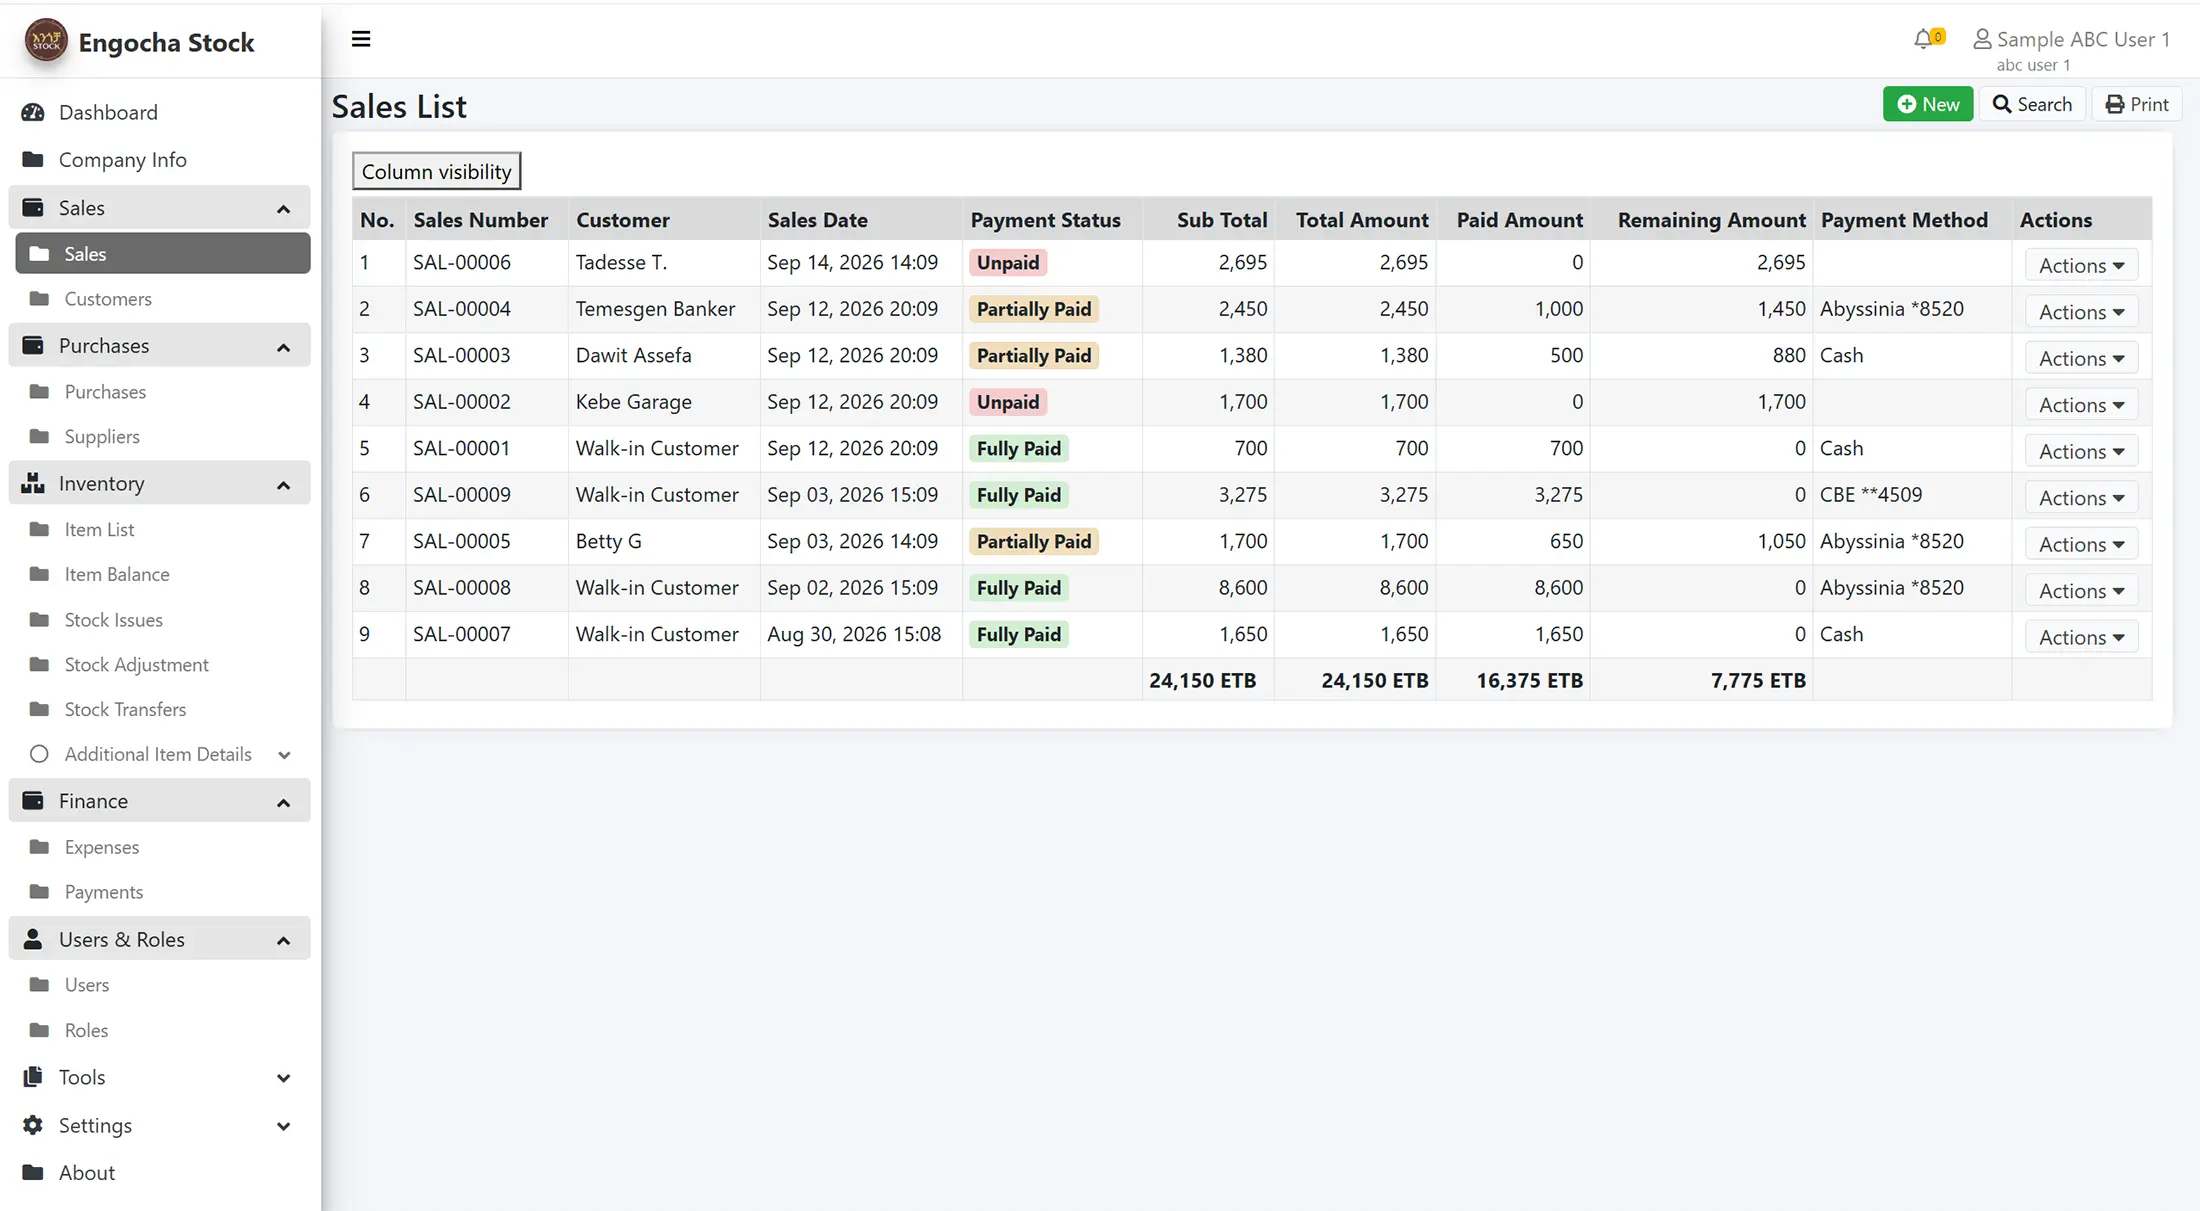Image resolution: width=2200 pixels, height=1211 pixels.
Task: Click the Users & Roles person icon
Action: 33,939
